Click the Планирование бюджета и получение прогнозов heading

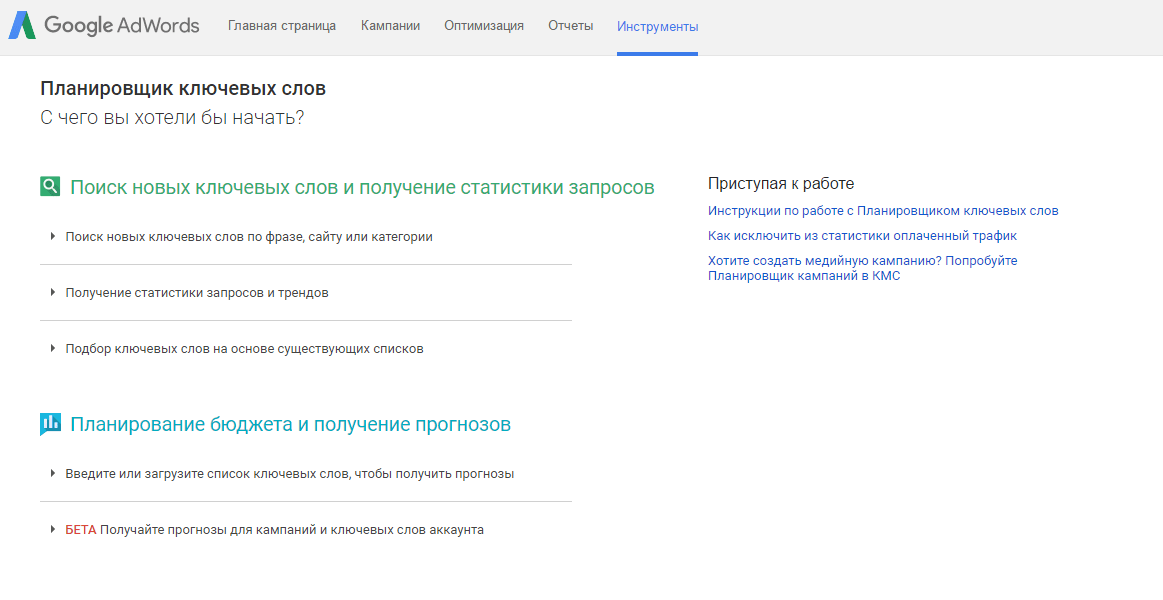[x=290, y=425]
